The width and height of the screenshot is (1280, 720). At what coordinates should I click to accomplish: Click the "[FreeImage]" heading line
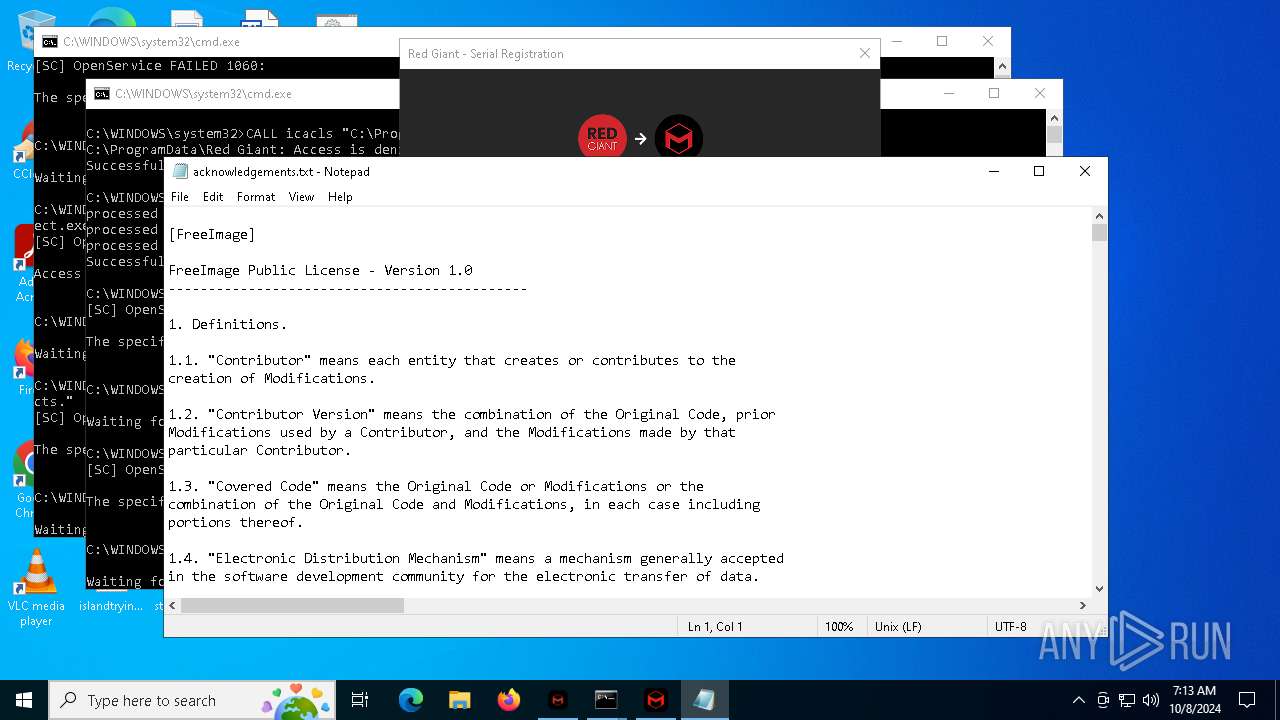[212, 234]
